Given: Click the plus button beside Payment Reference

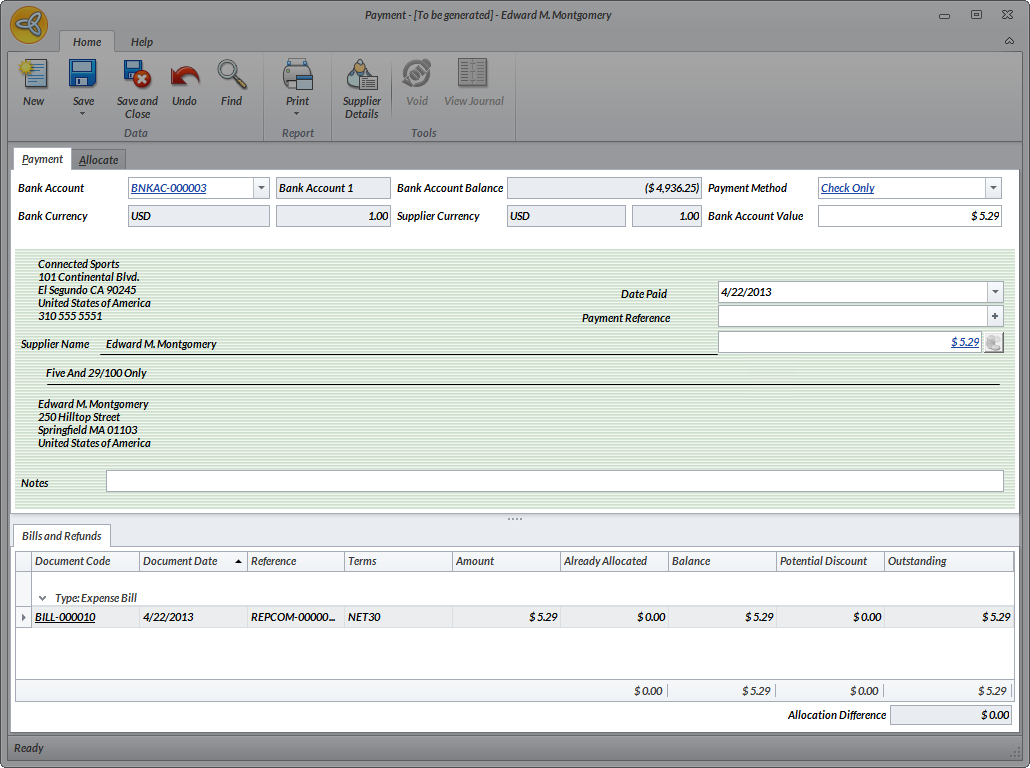Looking at the screenshot, I should click(995, 316).
